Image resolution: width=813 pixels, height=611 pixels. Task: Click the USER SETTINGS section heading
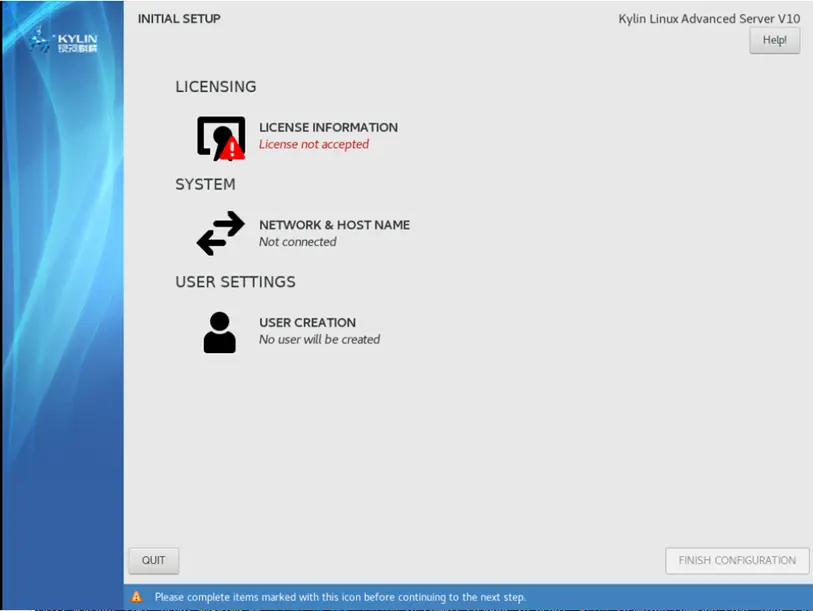tap(235, 282)
